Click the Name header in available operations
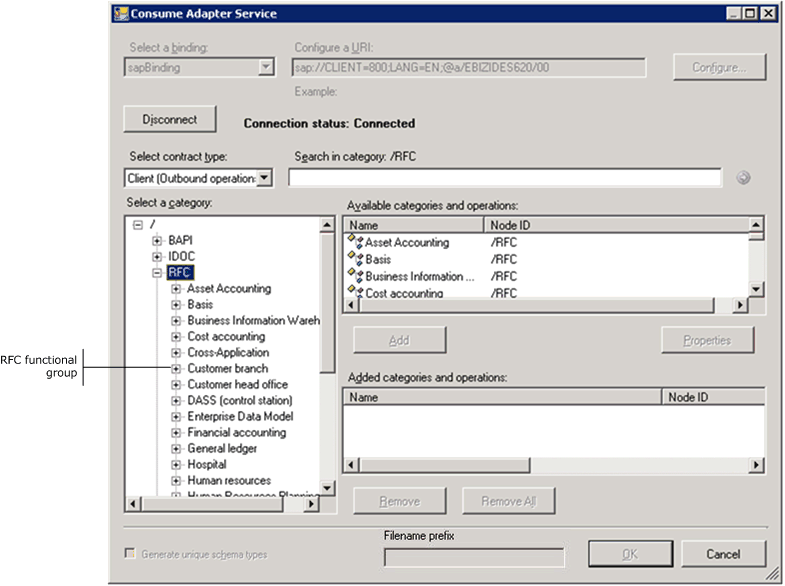The height and width of the screenshot is (586, 785). (x=414, y=225)
